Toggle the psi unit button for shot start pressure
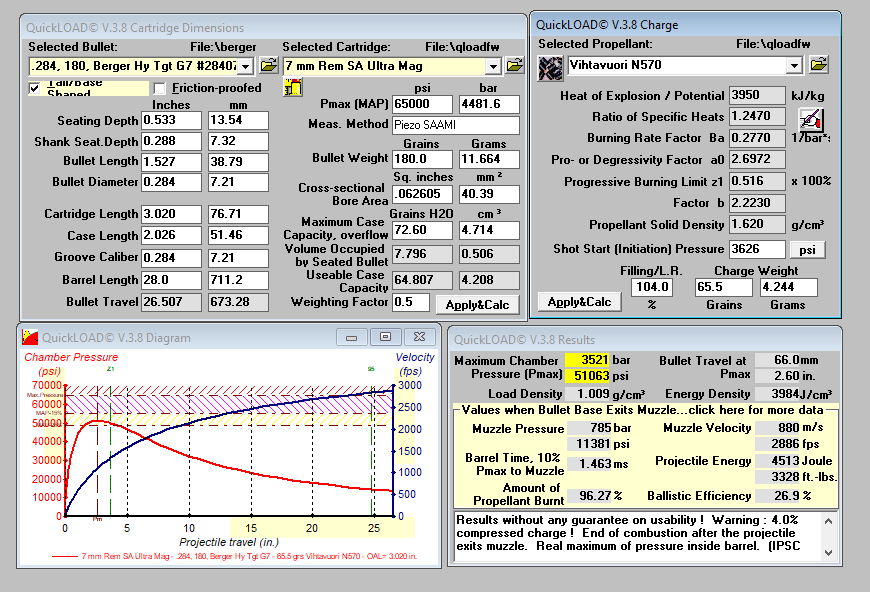 coord(807,249)
